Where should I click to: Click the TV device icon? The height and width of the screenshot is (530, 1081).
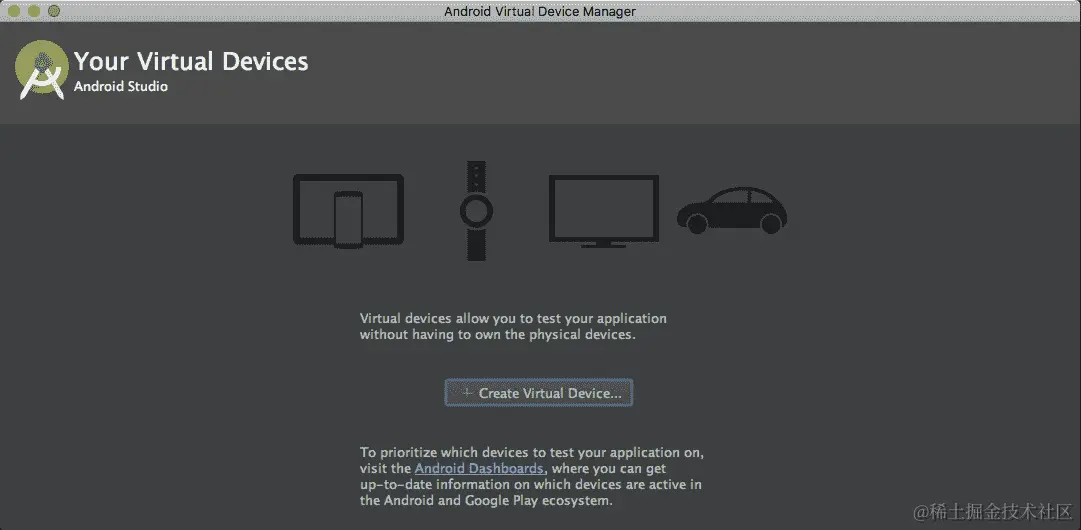coord(604,211)
